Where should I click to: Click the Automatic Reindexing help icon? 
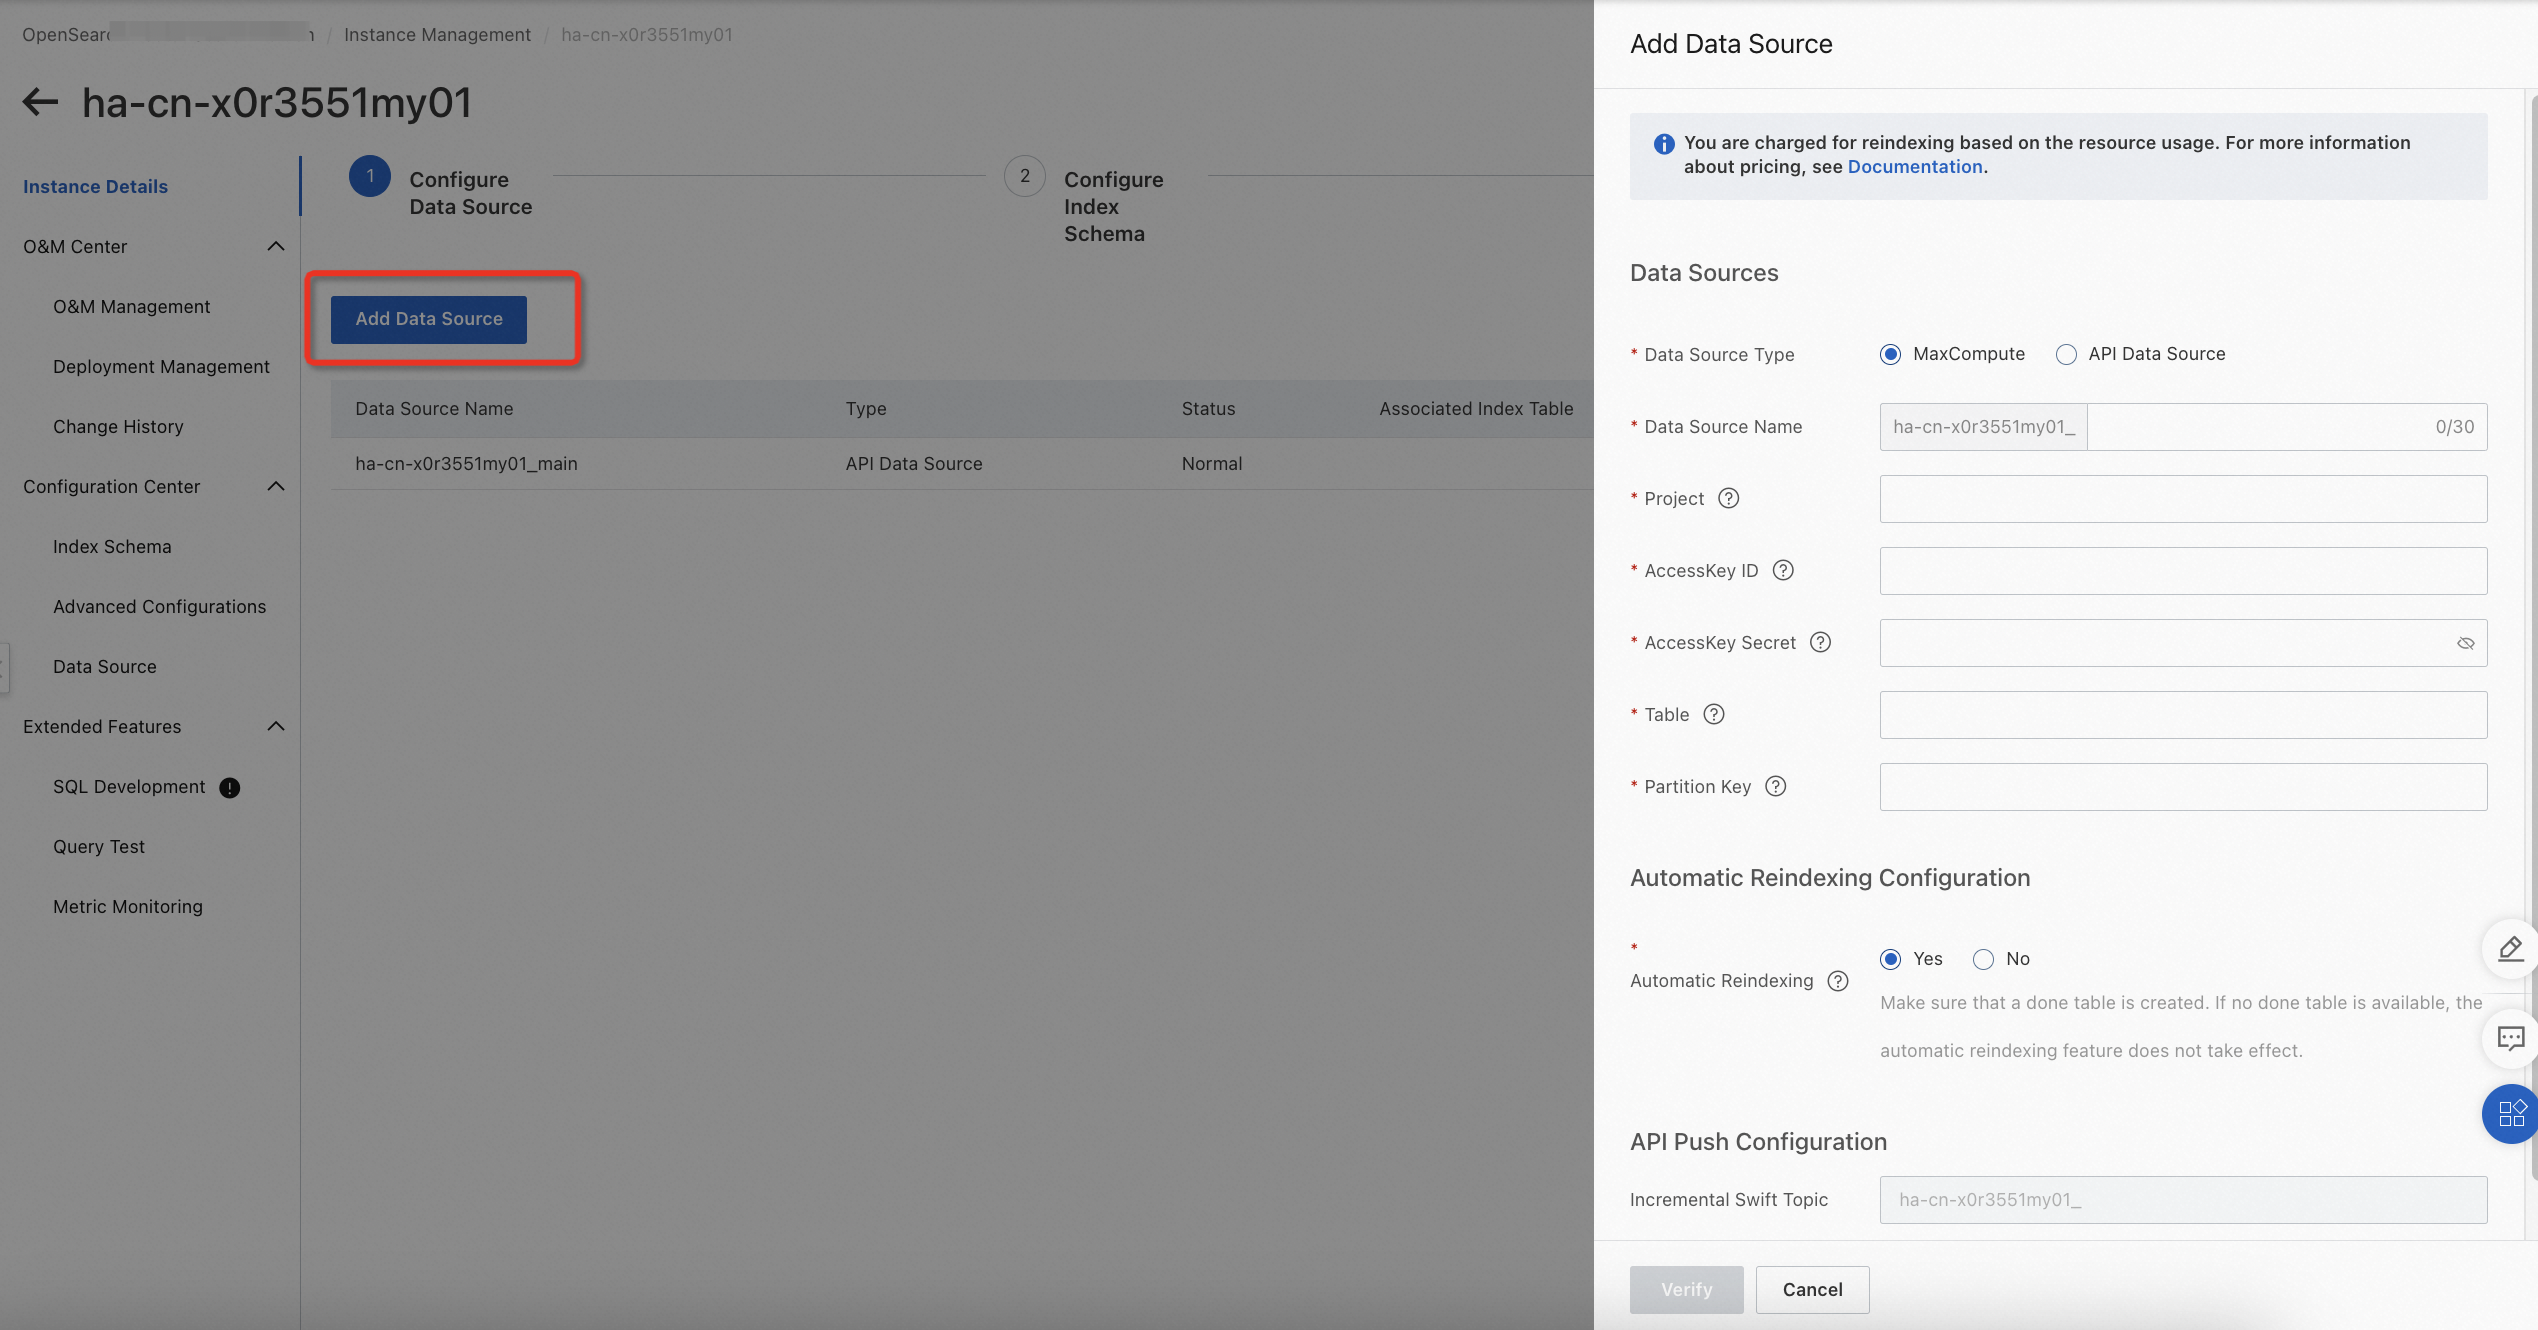tap(1837, 981)
